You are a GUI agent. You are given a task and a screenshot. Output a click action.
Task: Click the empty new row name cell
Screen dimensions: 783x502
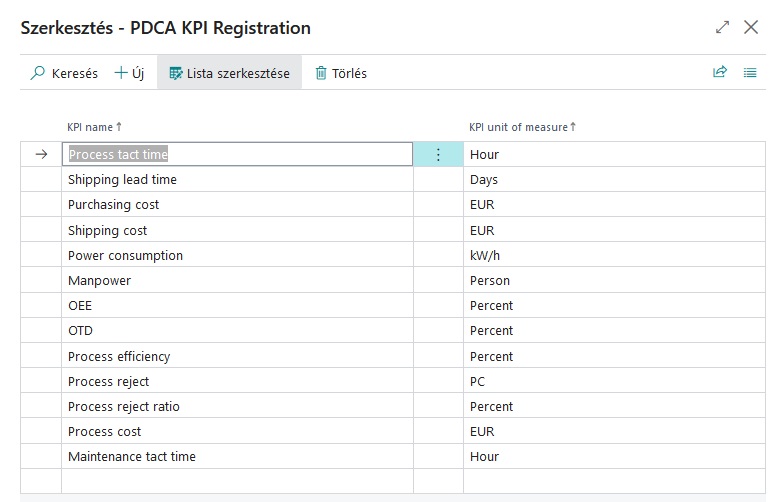(237, 481)
